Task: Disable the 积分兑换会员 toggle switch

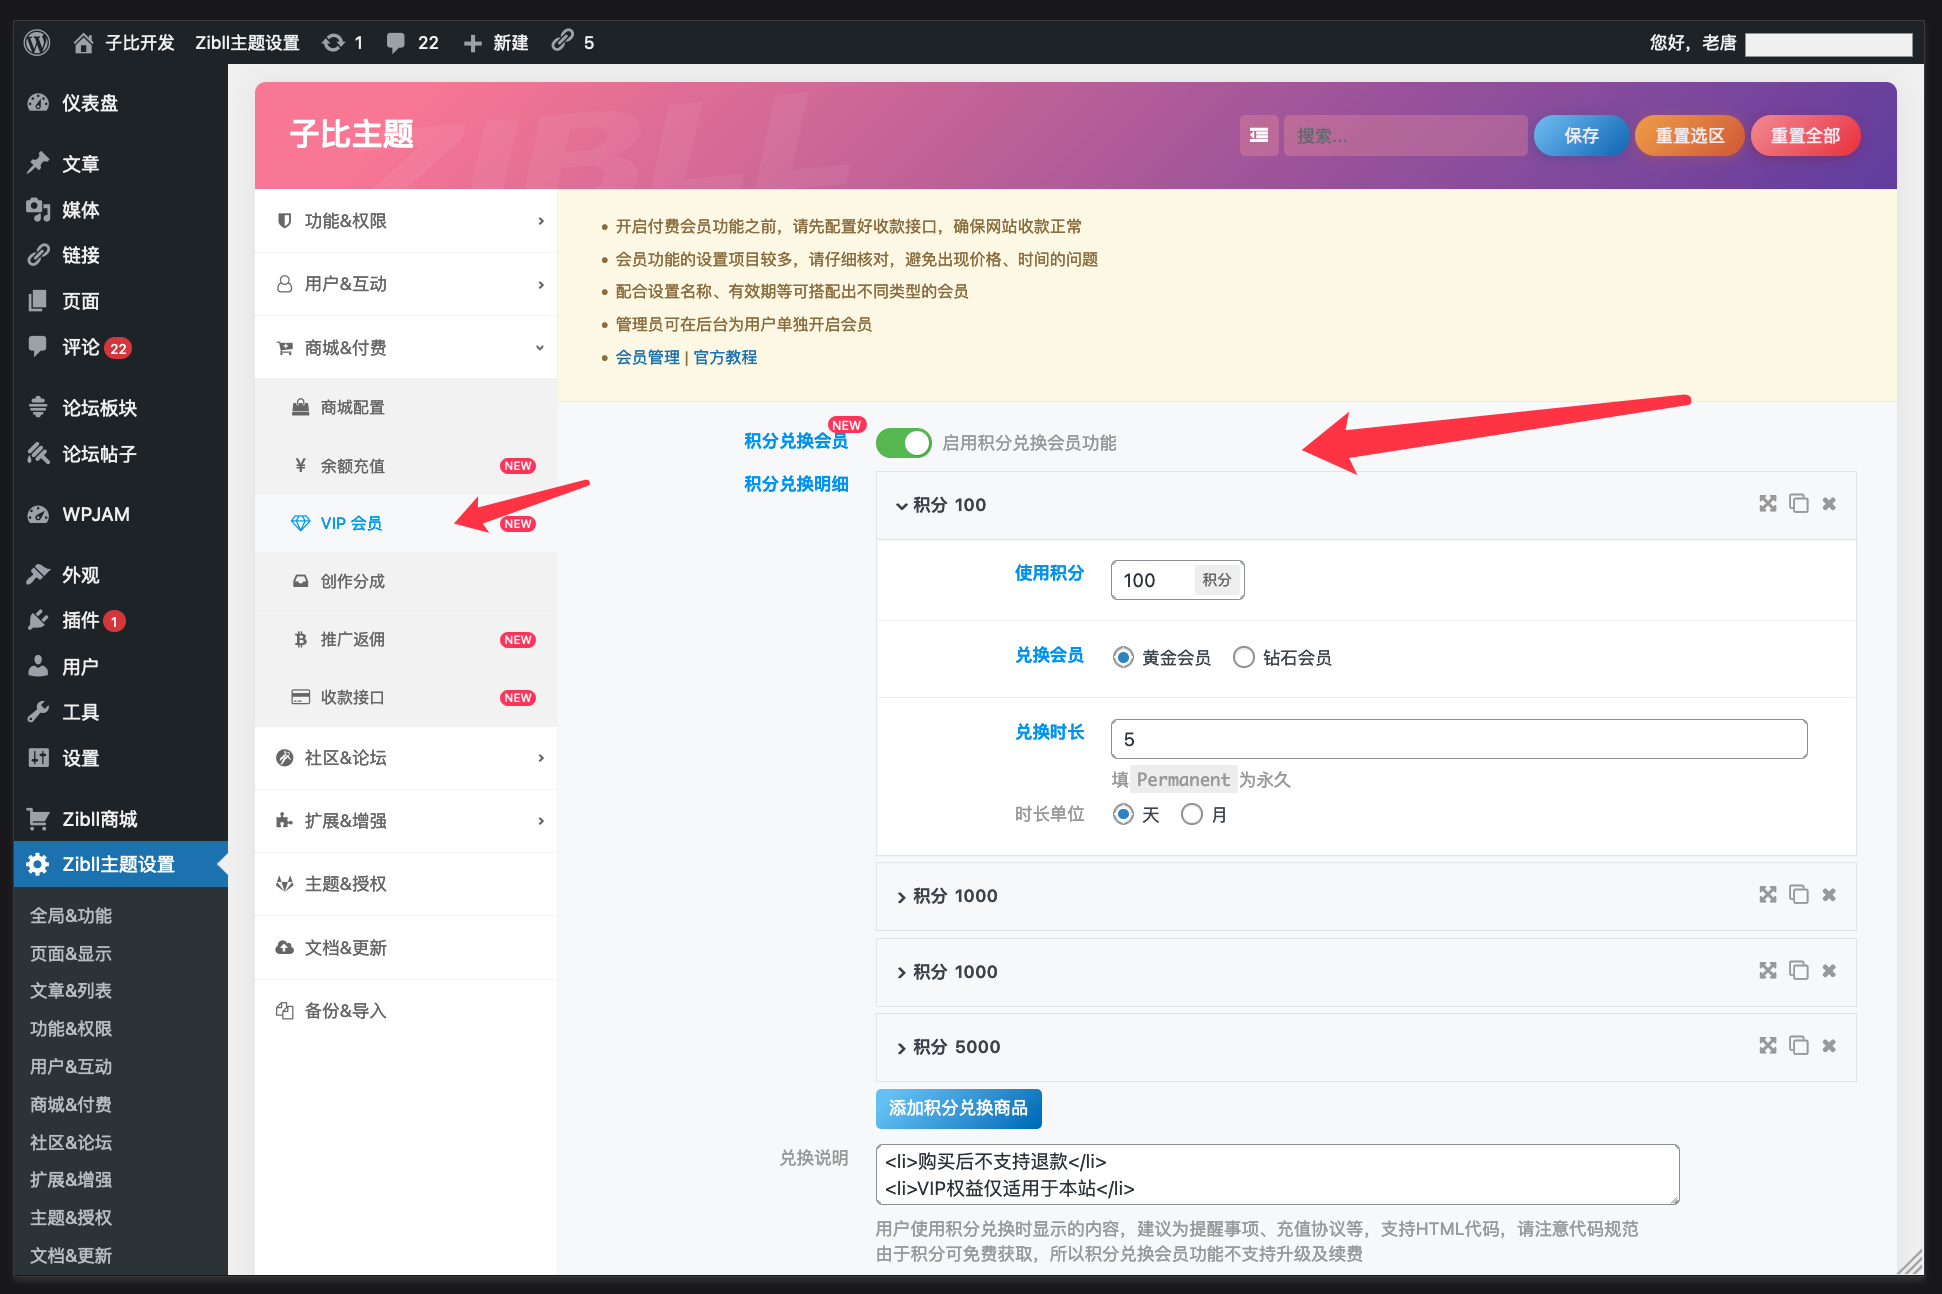Action: pos(903,442)
